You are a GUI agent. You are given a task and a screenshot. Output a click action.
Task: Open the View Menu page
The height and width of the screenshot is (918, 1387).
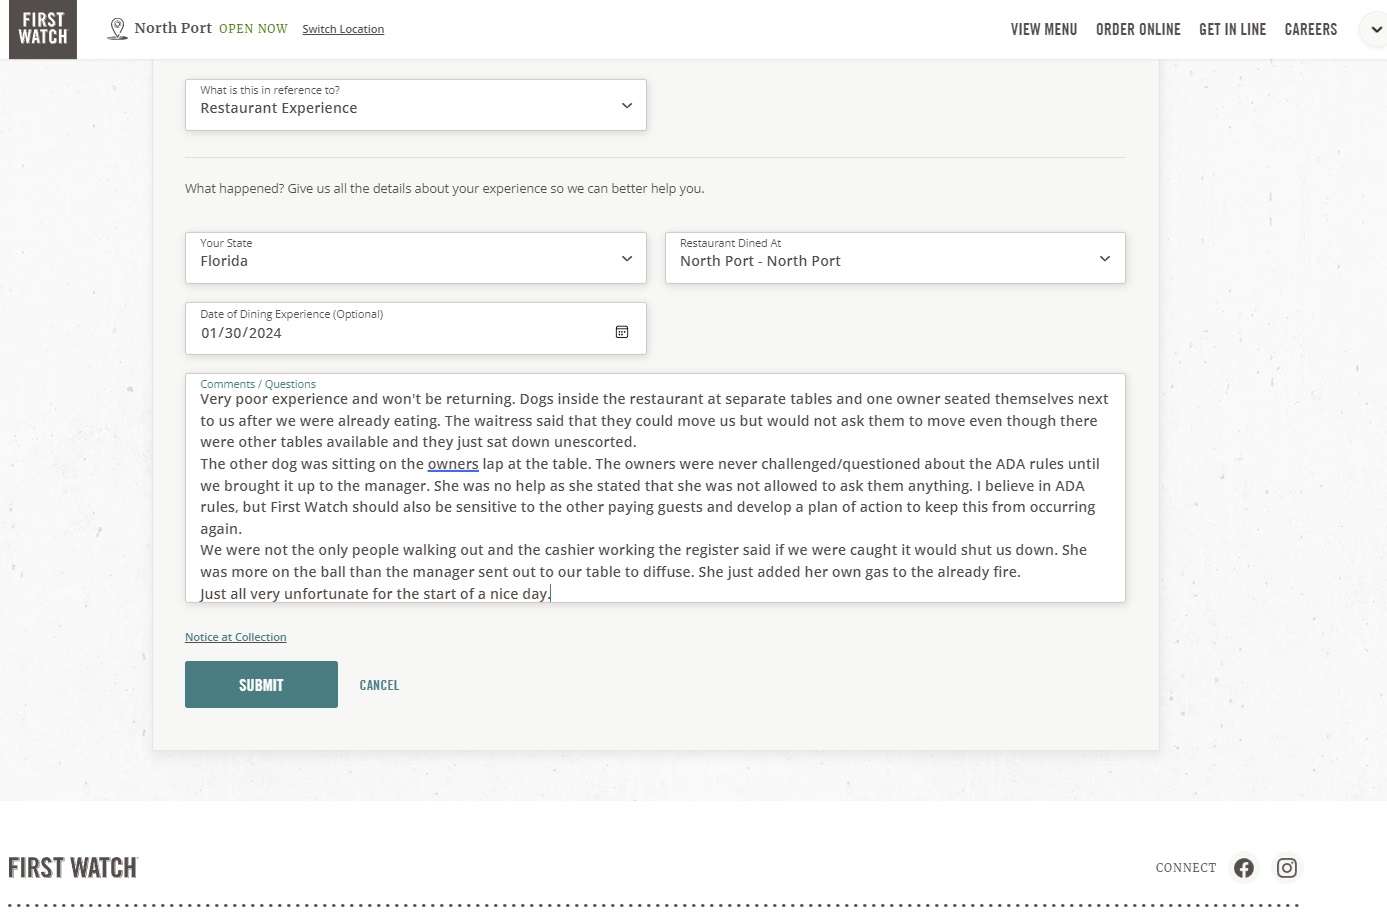1043,30
